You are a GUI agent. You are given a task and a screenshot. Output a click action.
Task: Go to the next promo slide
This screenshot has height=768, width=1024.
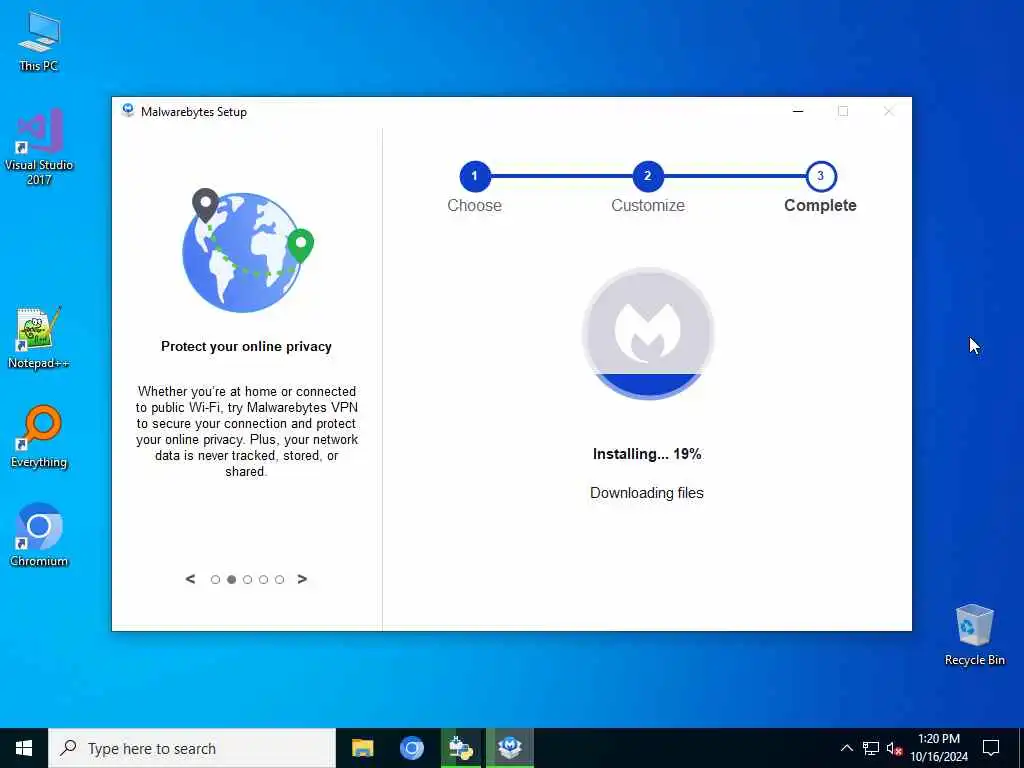(302, 579)
